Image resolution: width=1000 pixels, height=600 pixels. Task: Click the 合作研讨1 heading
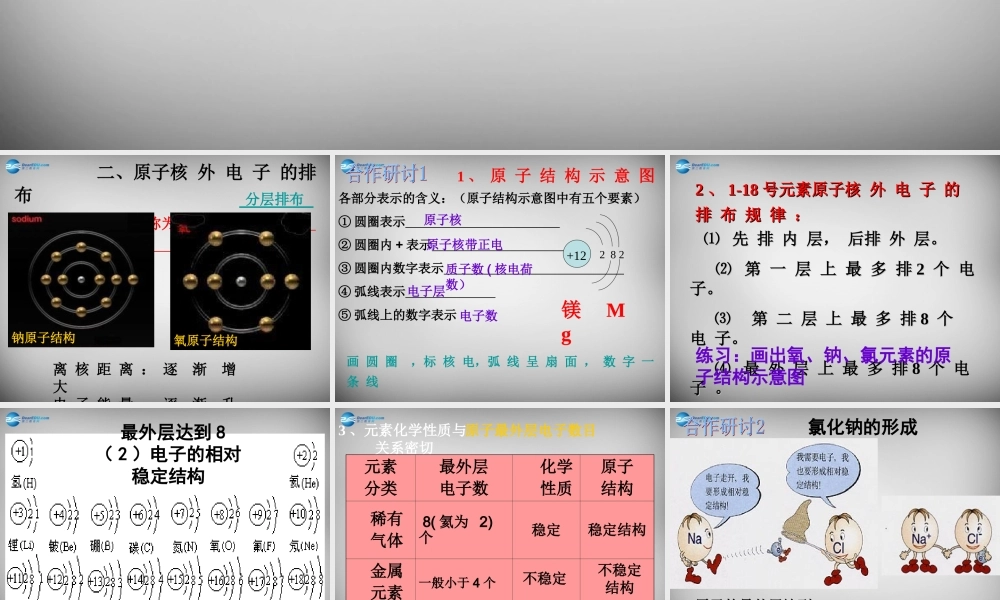coord(386,173)
